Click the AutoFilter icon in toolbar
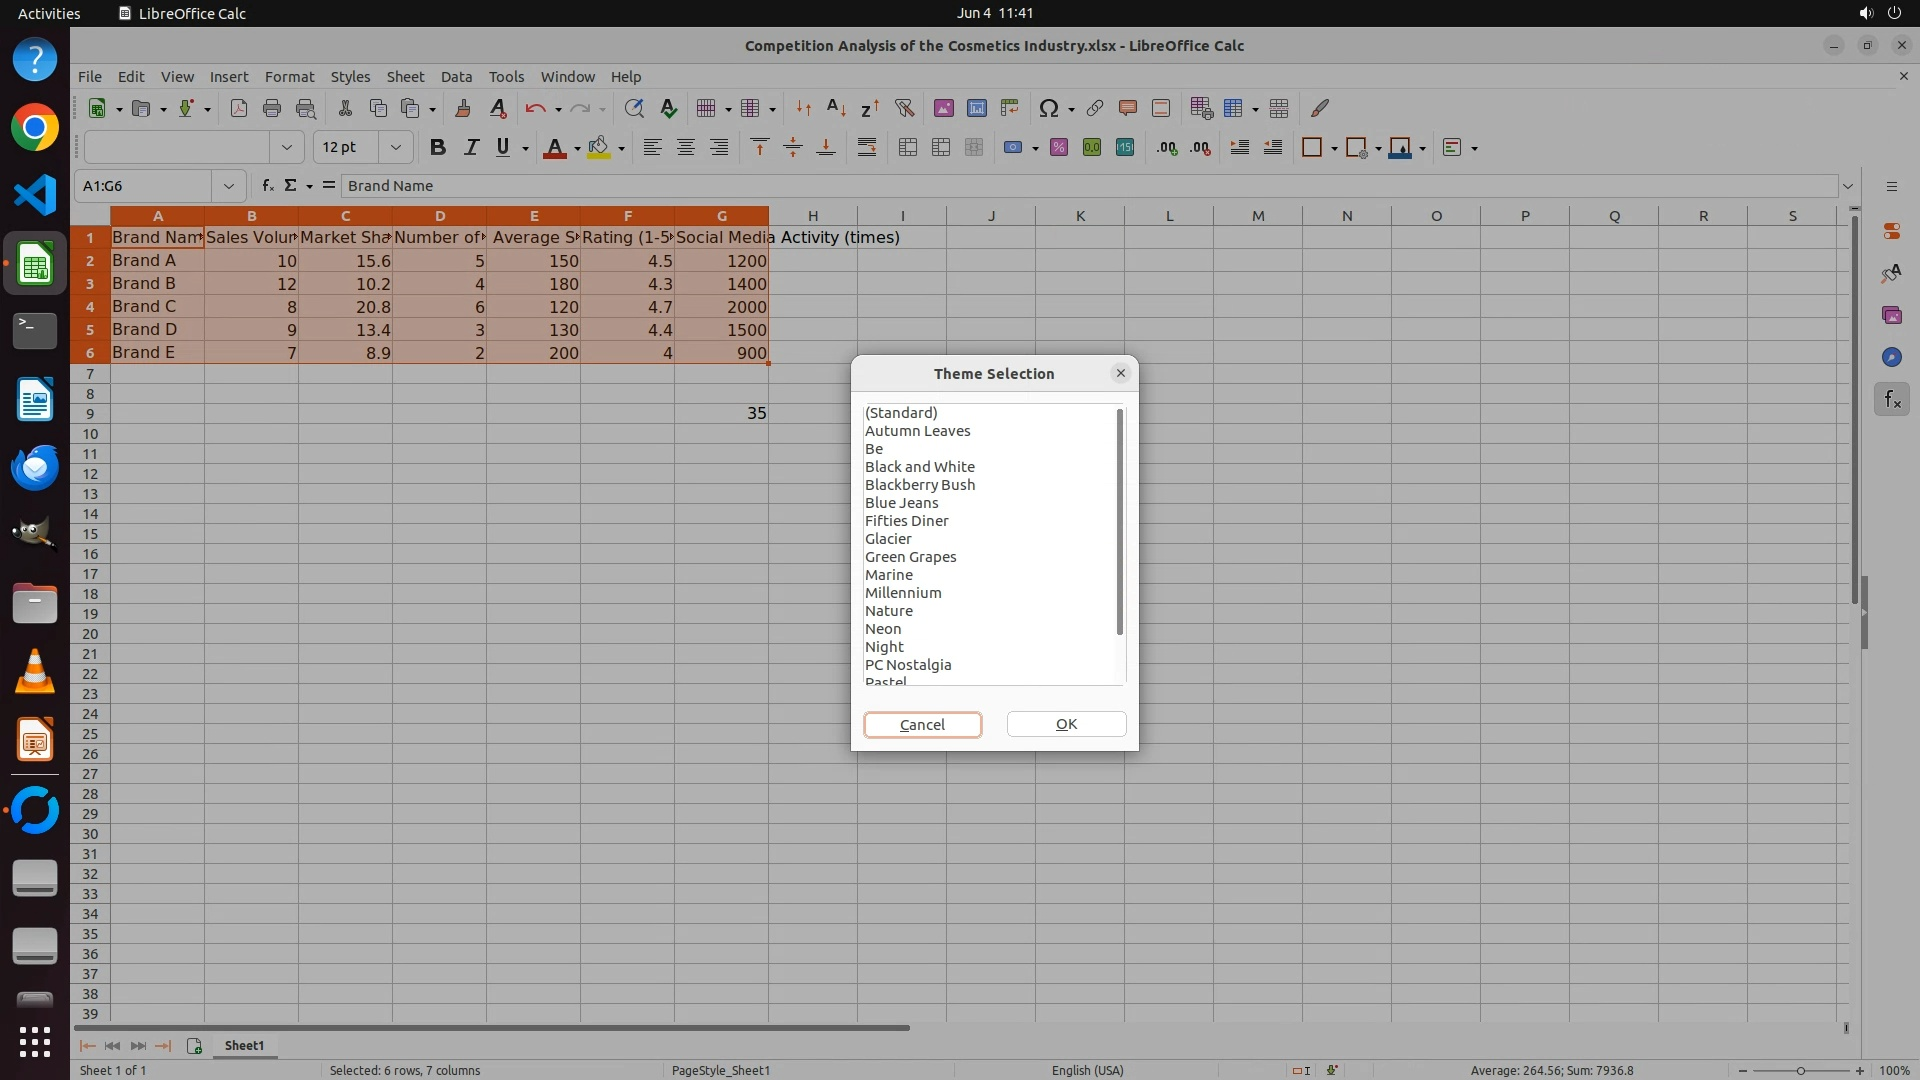Screen dimensions: 1920x1080 pyautogui.click(x=904, y=108)
